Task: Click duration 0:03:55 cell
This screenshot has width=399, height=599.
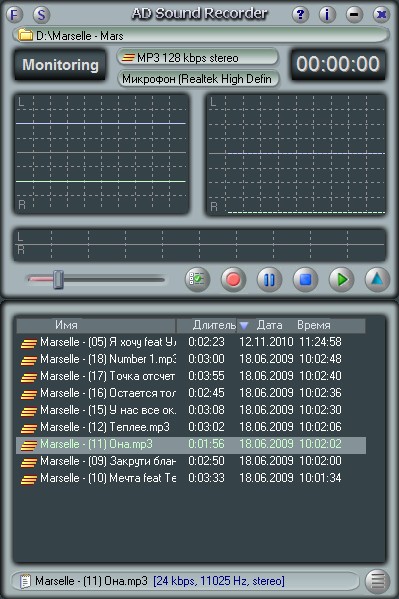Action: coord(206,376)
